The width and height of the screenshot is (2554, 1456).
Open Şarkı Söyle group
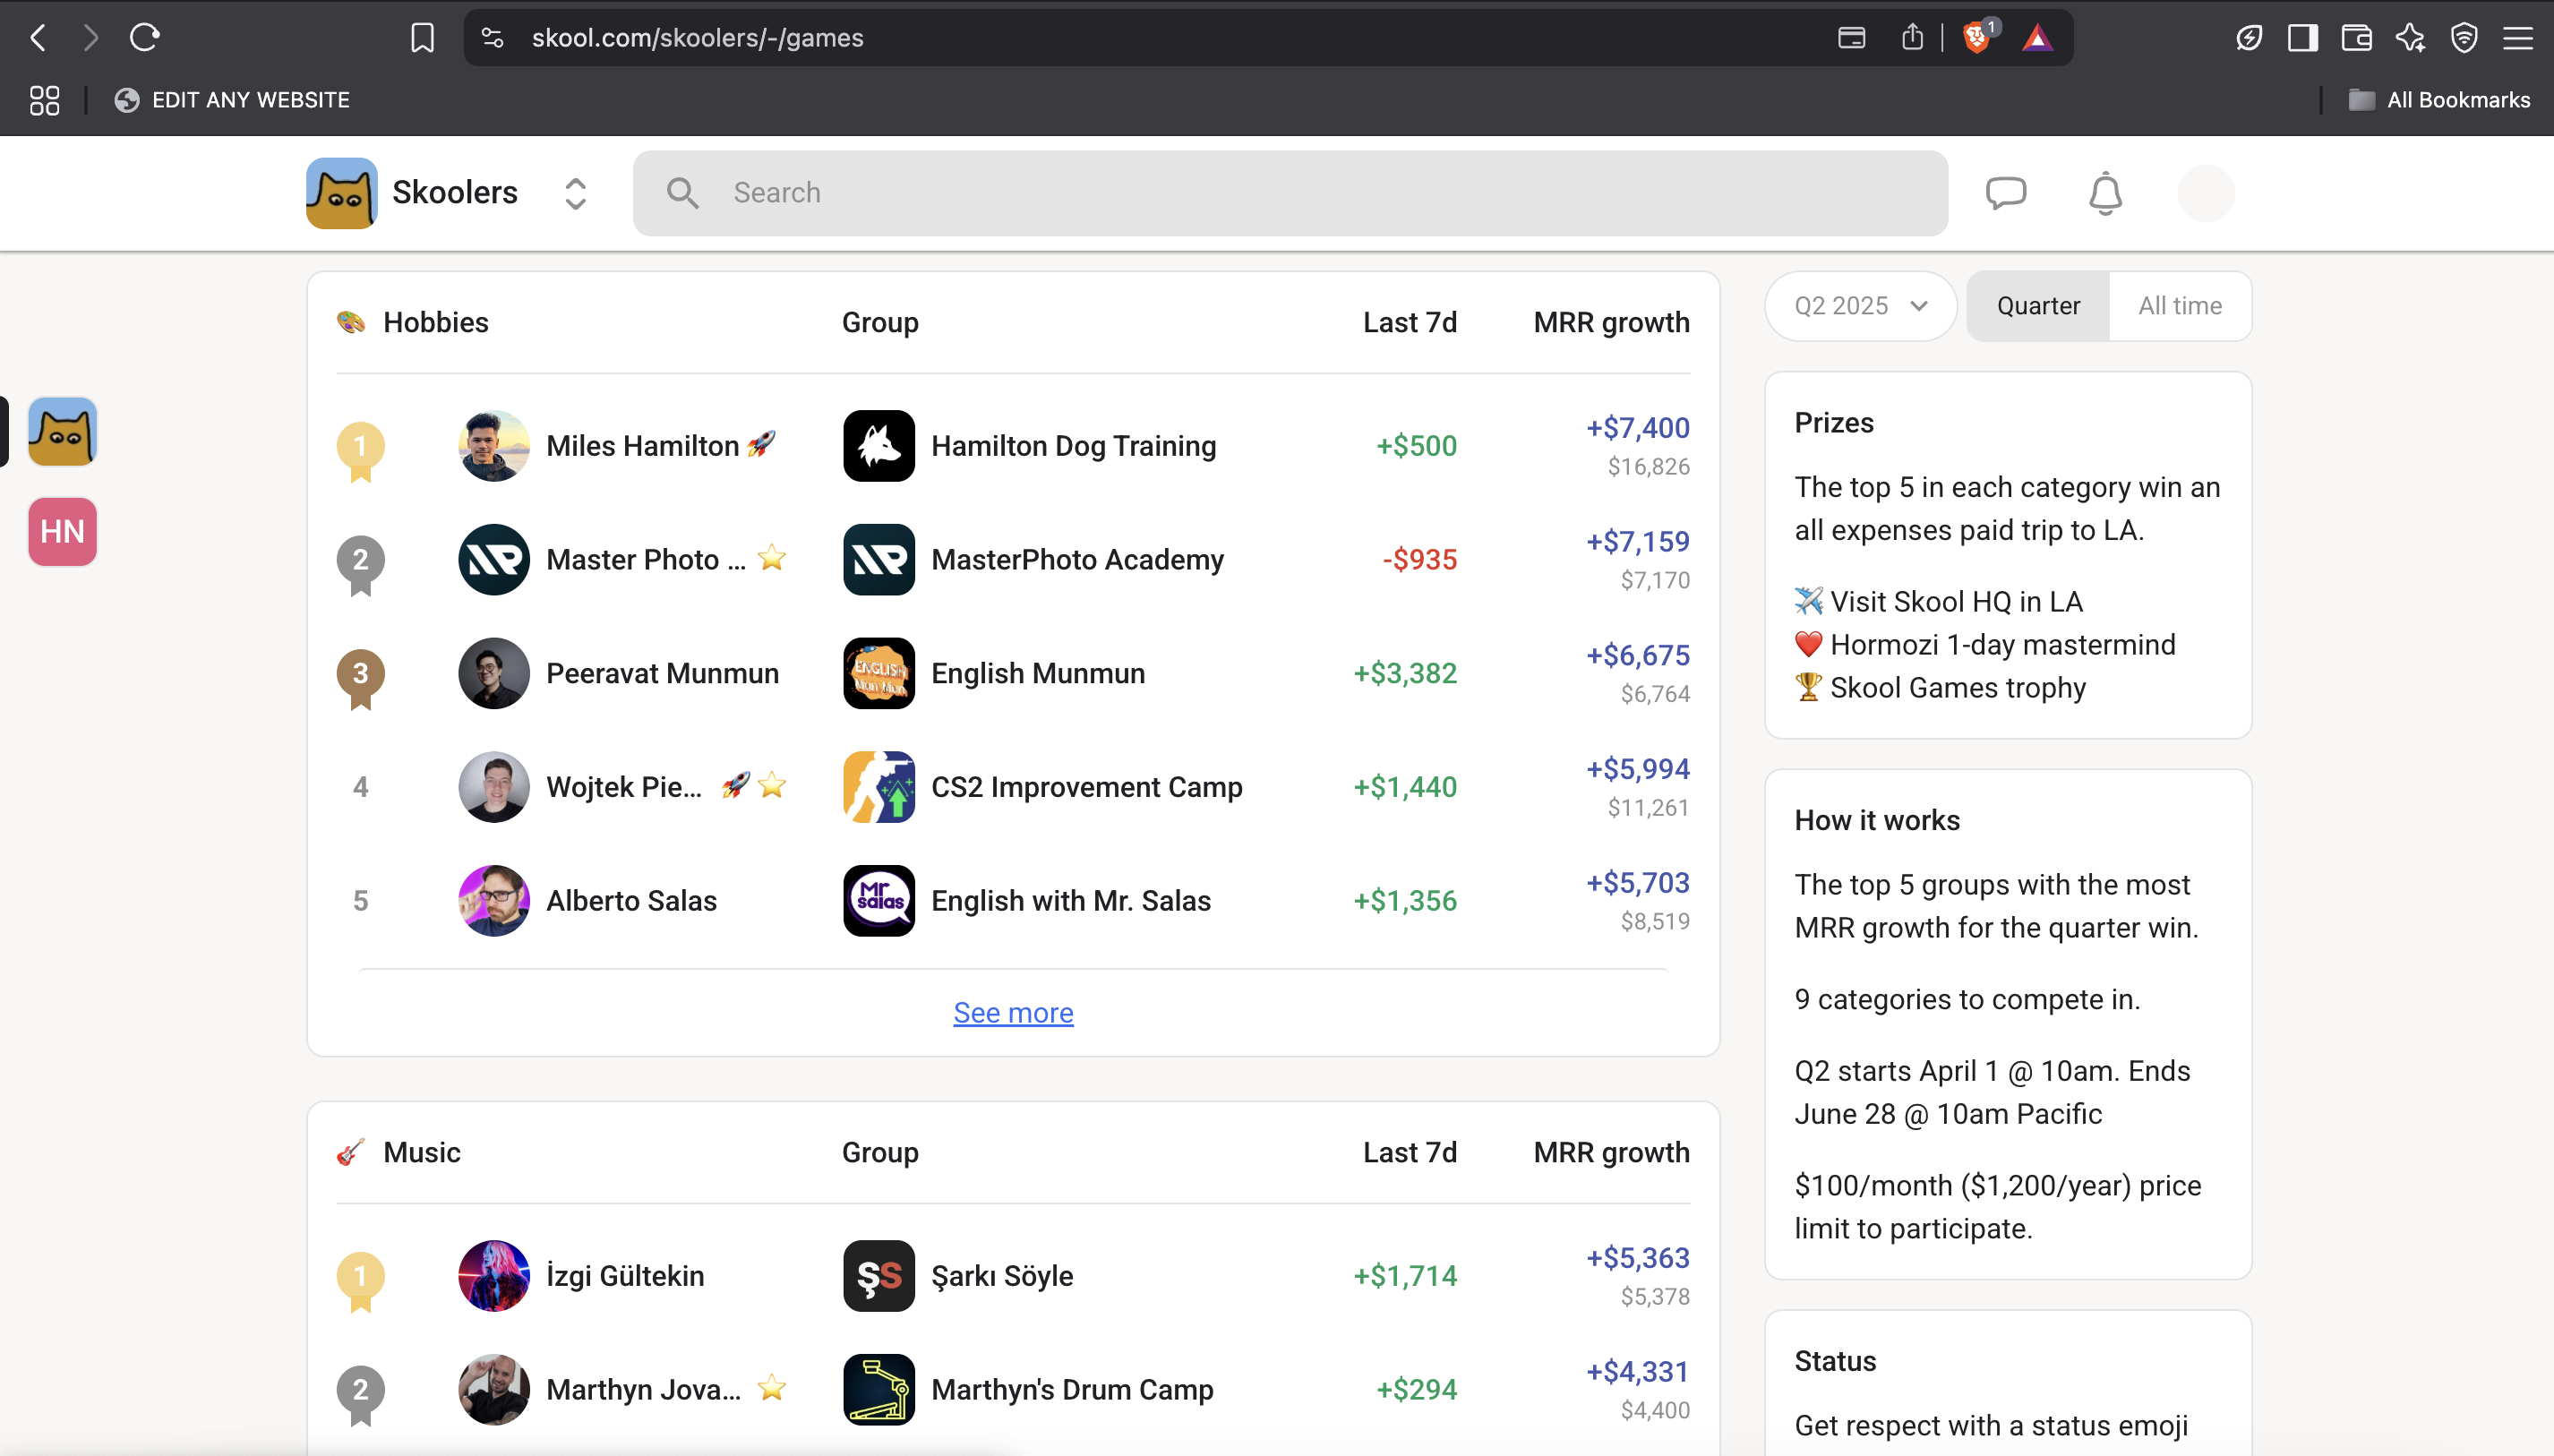pyautogui.click(x=1002, y=1276)
